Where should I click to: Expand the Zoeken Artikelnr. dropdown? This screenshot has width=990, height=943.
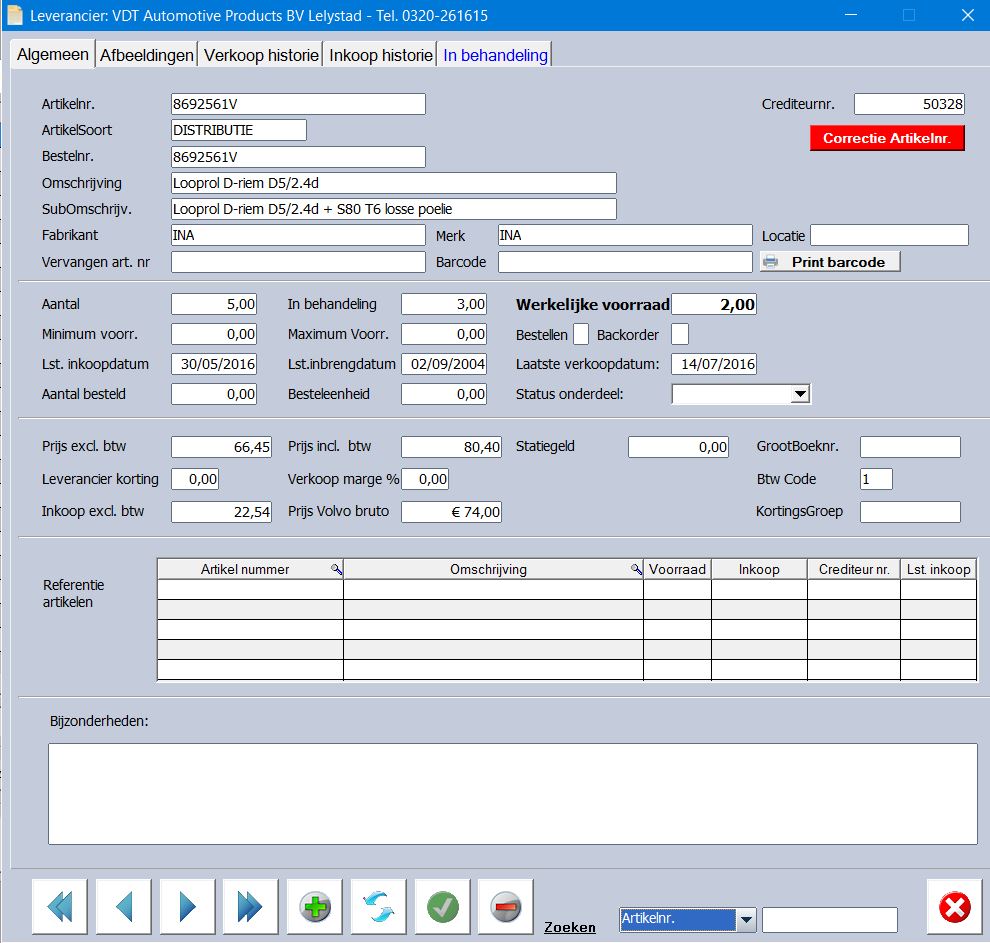(x=745, y=920)
